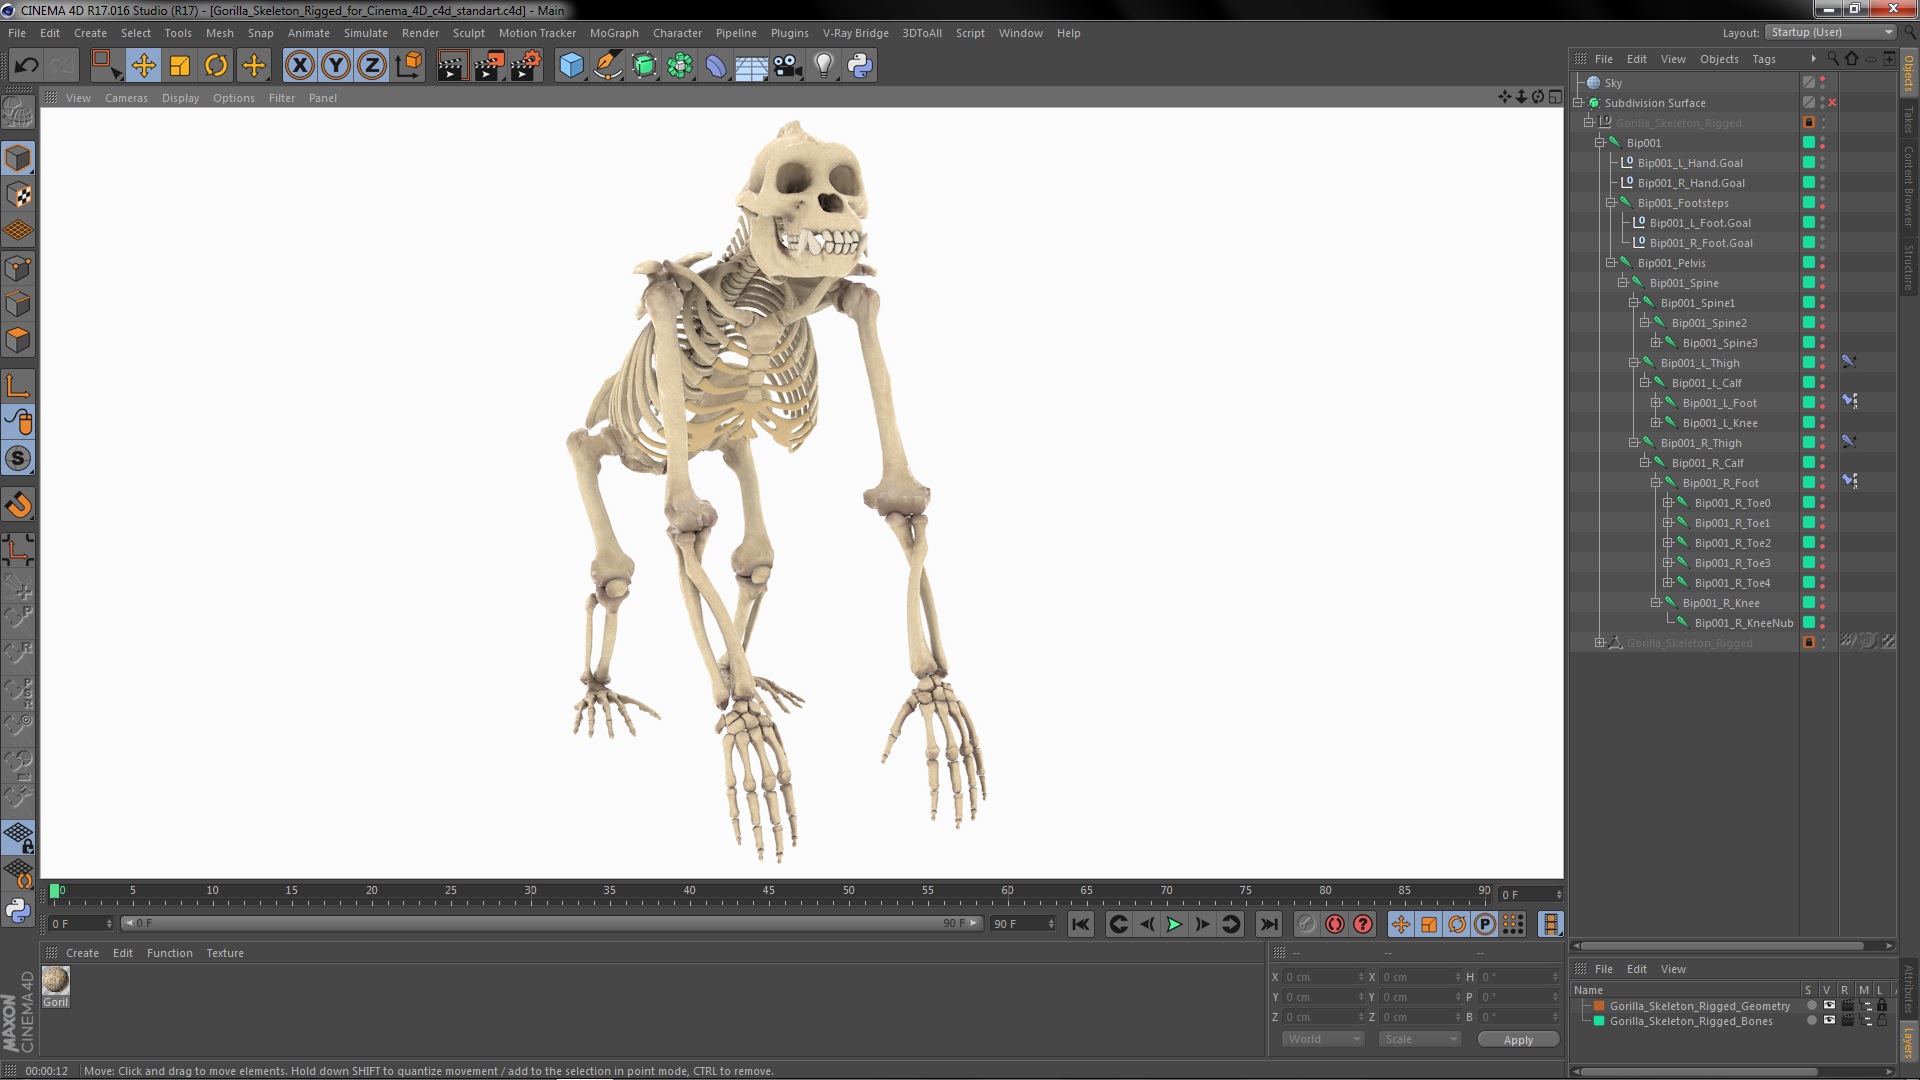
Task: Open the Simulate menu
Action: click(x=366, y=33)
